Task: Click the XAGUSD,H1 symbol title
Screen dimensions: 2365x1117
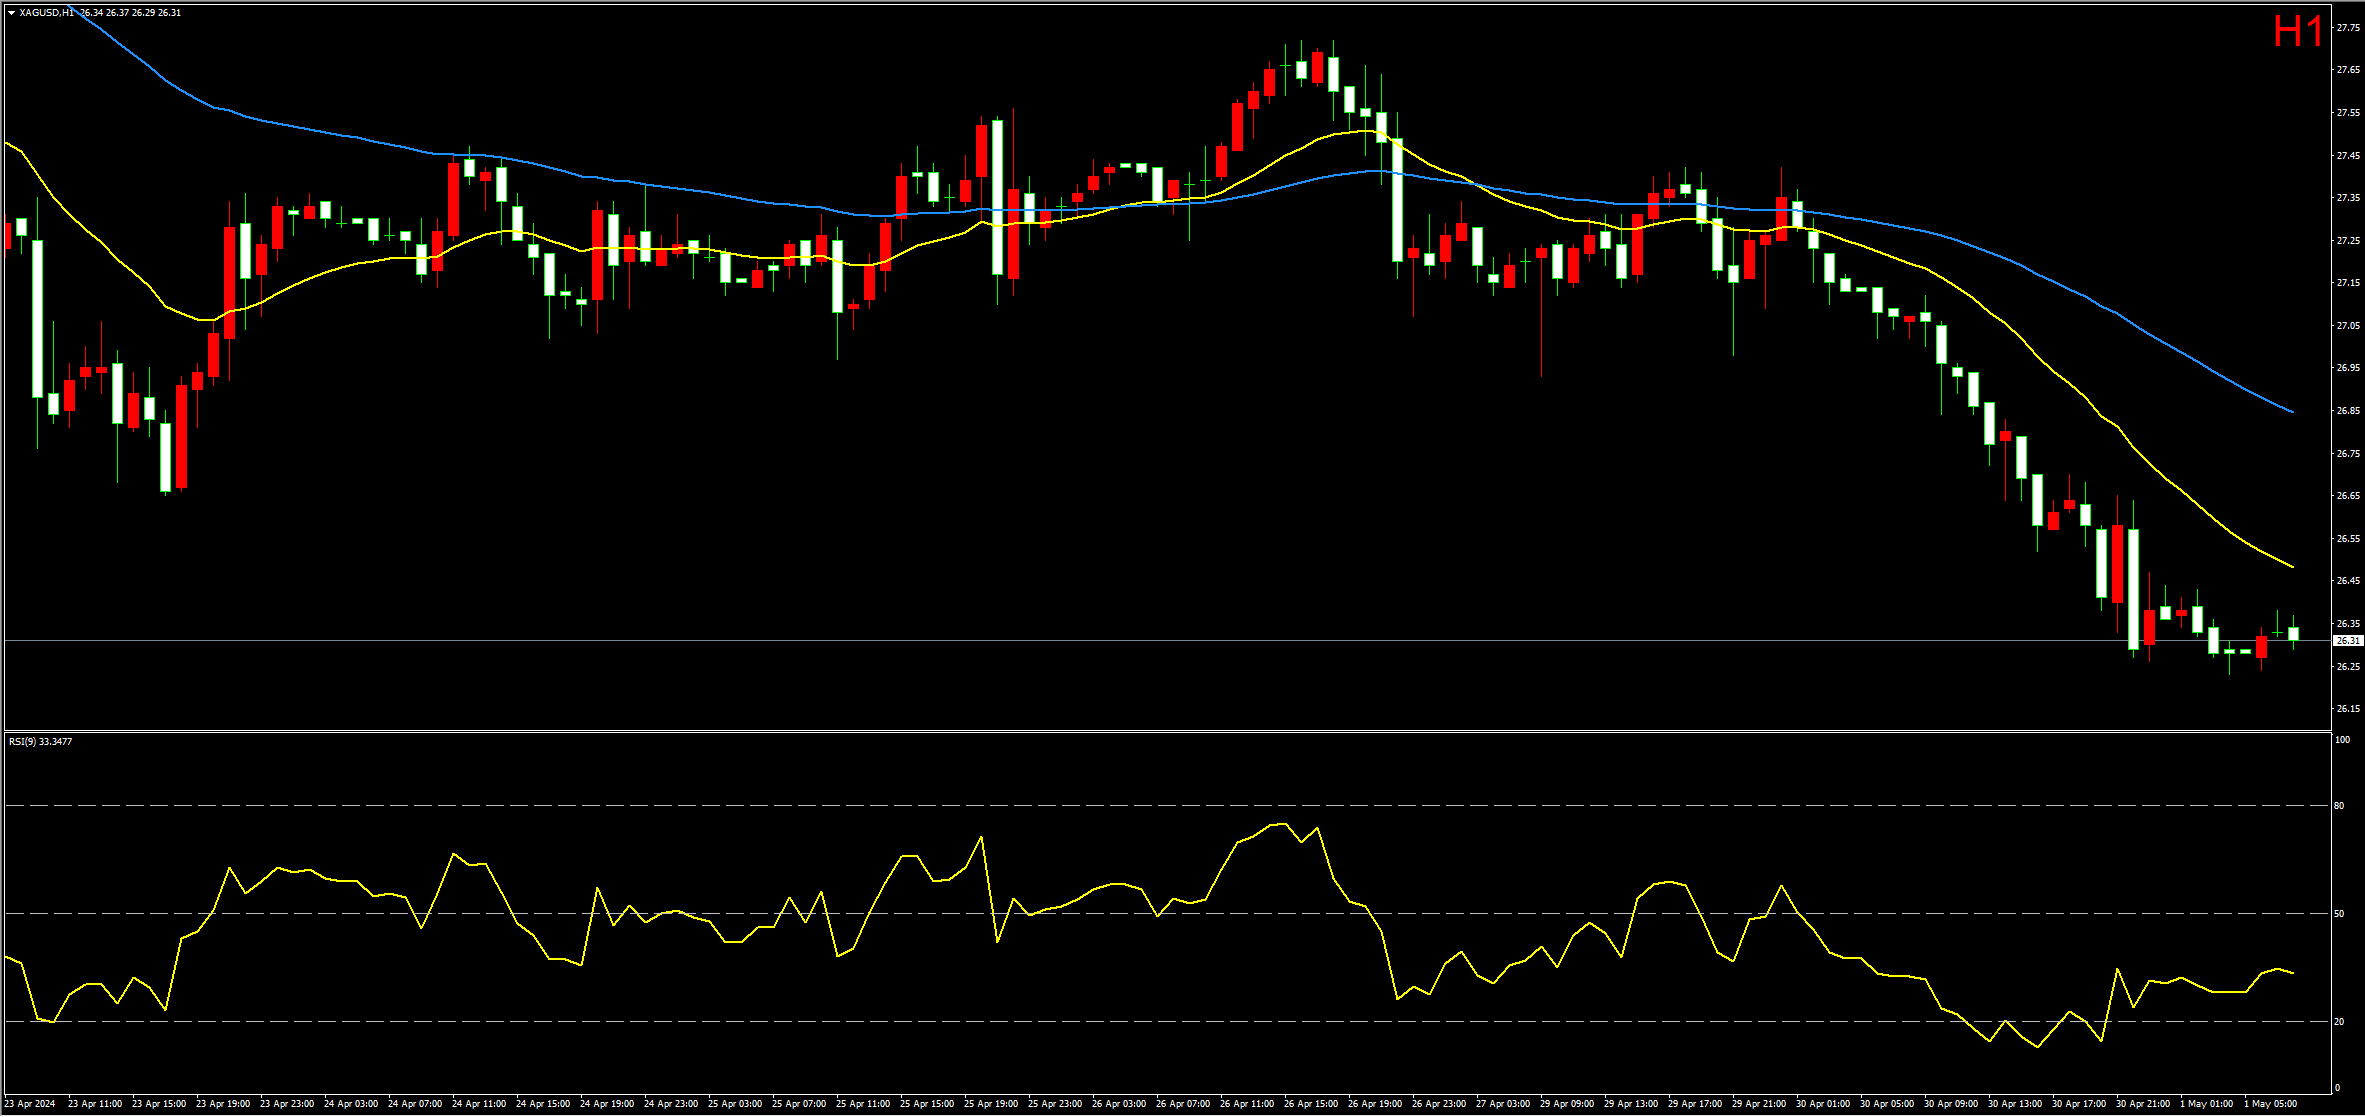Action: (47, 13)
